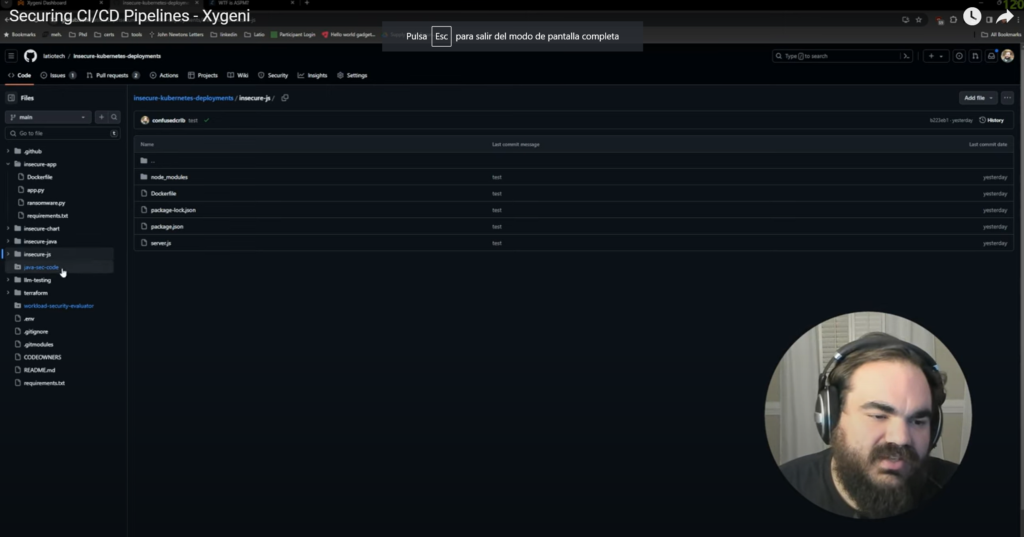Copy the insecure-js path to clipboard
The height and width of the screenshot is (537, 1024).
tap(285, 98)
